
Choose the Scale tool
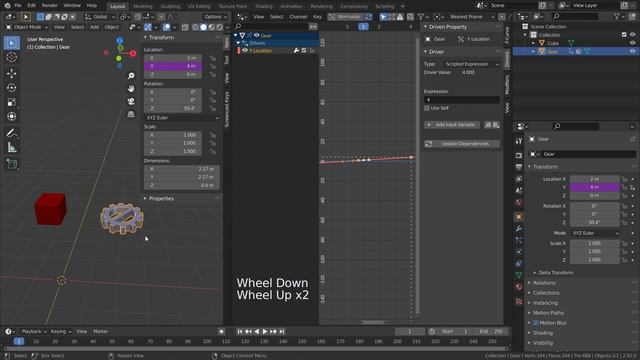[x=12, y=102]
